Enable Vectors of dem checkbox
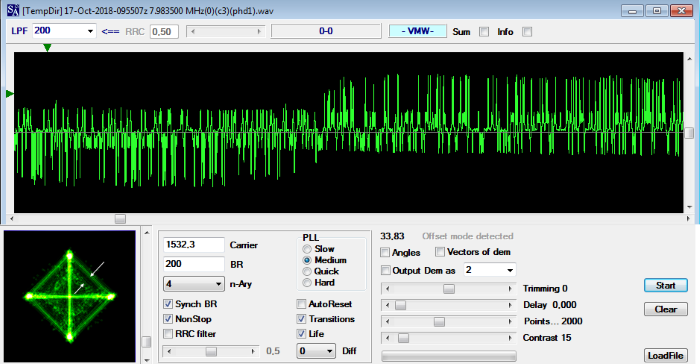Image resolution: width=700 pixels, height=364 pixels. point(440,252)
